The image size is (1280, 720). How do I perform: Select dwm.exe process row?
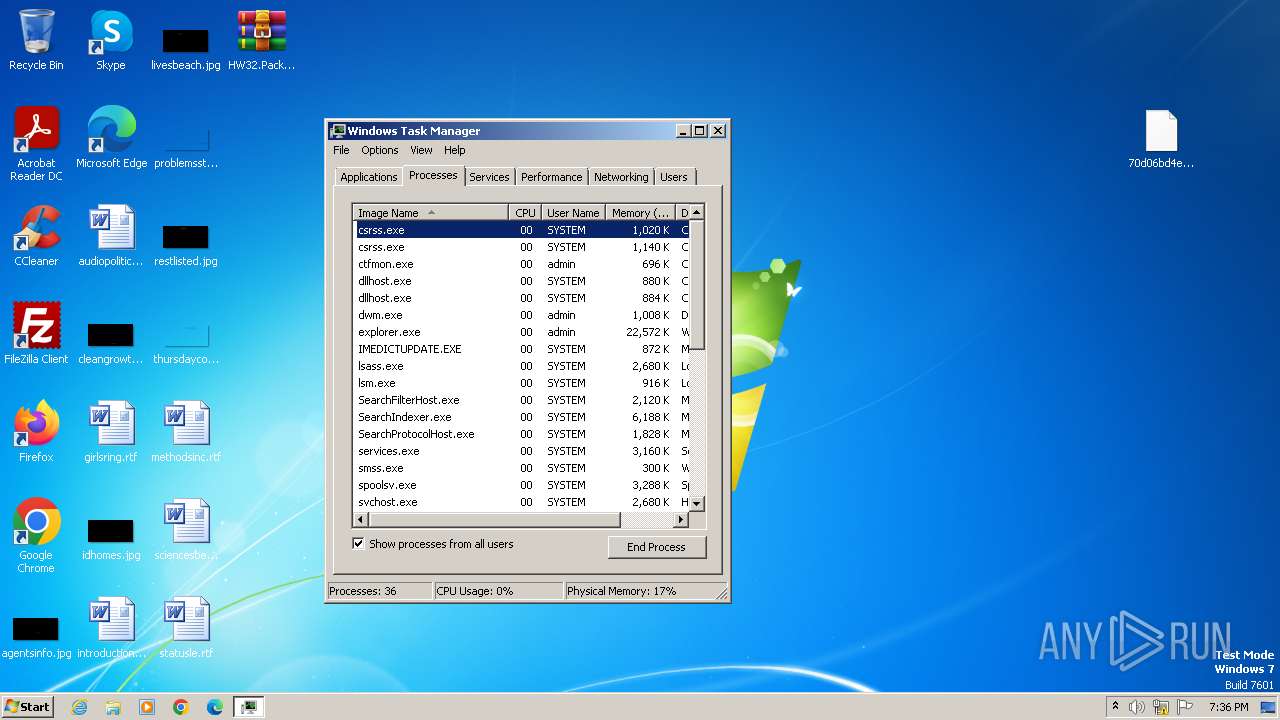tap(521, 315)
